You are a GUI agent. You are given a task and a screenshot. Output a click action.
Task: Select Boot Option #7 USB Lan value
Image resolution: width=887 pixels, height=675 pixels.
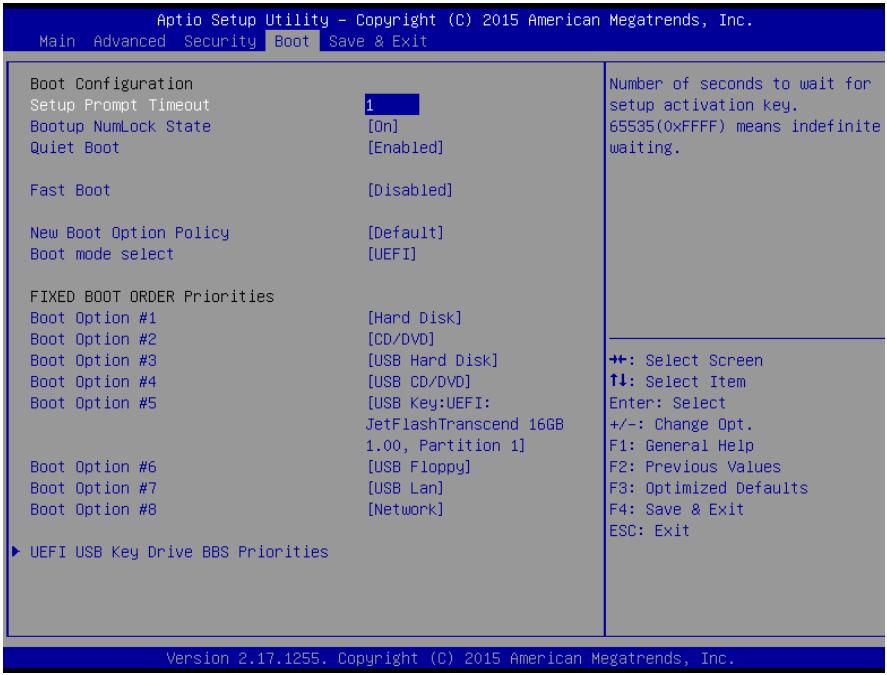[406, 488]
